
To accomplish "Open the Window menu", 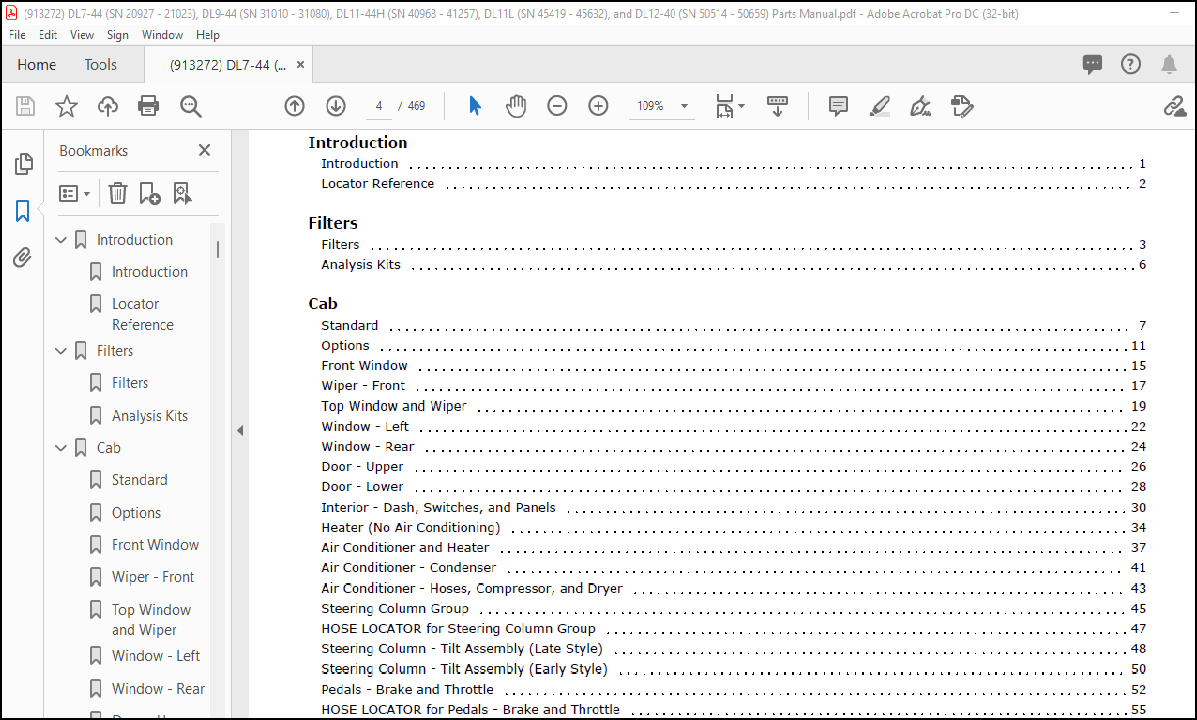I will click(x=162, y=35).
